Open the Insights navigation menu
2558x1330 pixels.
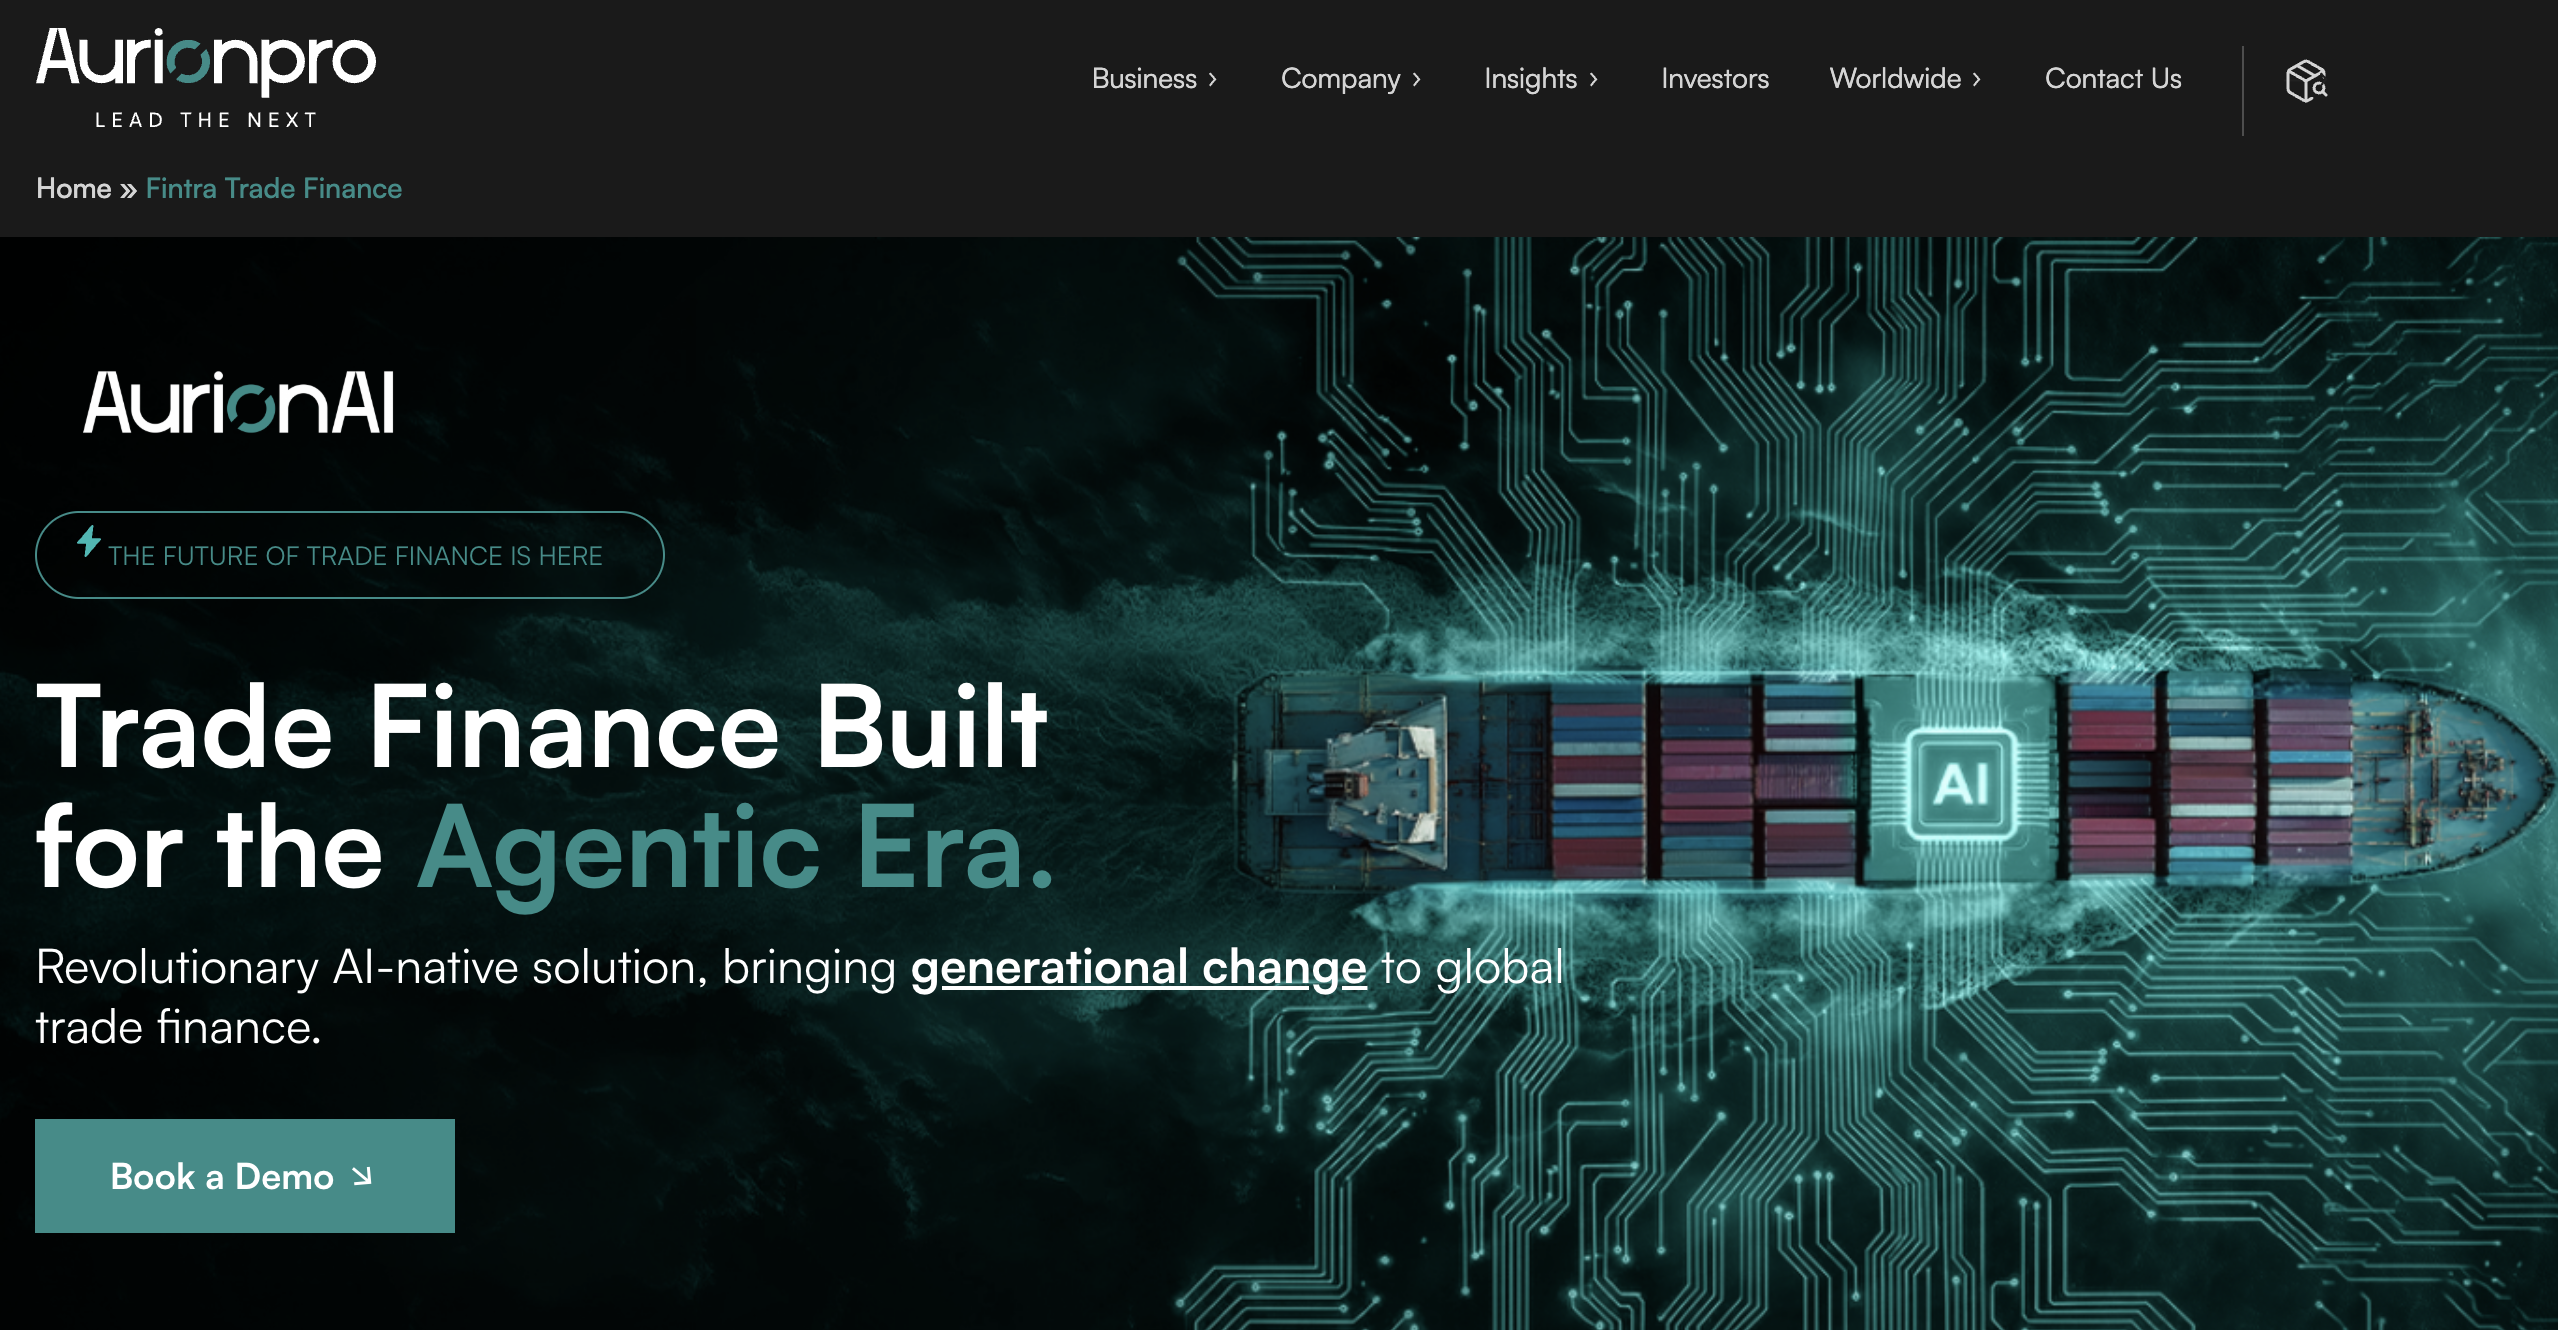click(x=1531, y=79)
